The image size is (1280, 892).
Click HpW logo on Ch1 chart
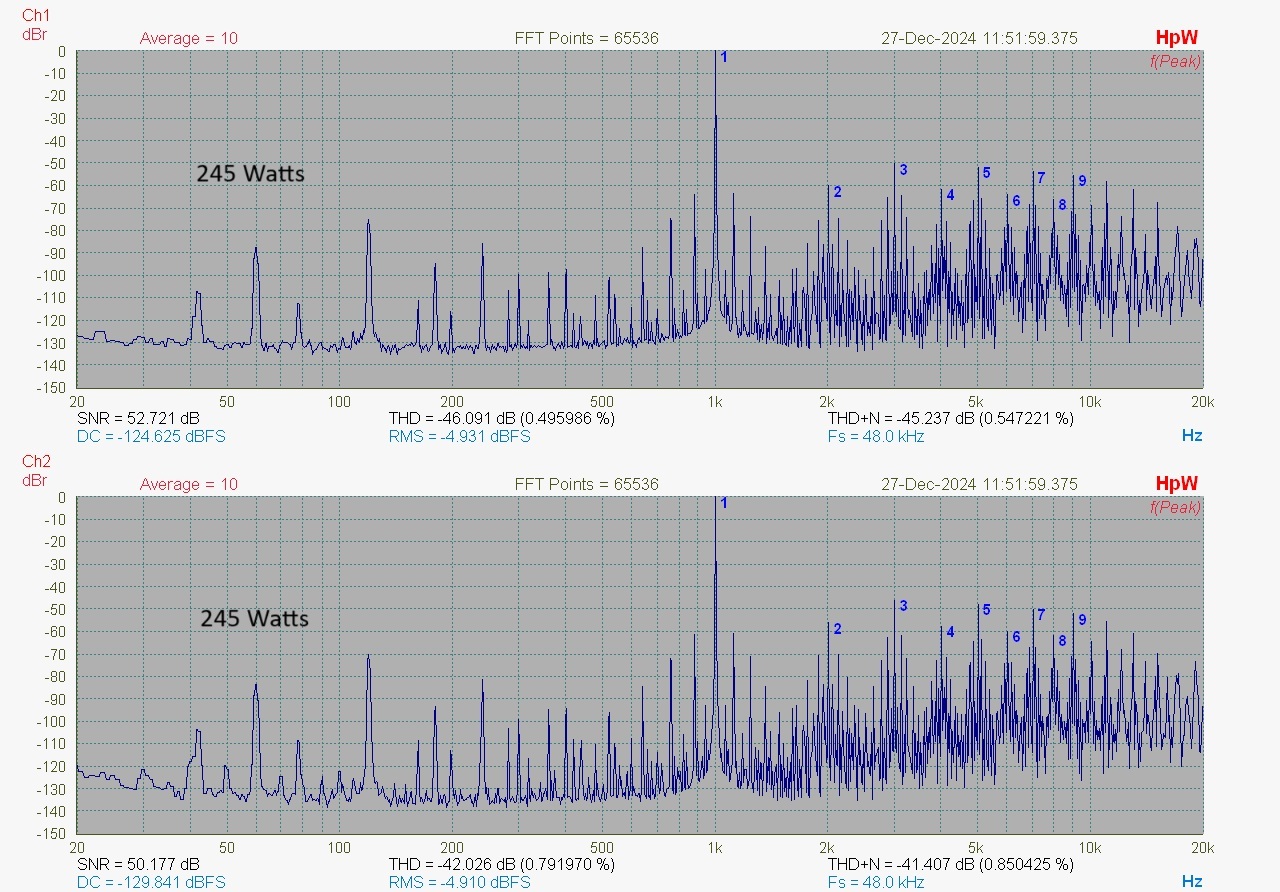[x=1176, y=38]
